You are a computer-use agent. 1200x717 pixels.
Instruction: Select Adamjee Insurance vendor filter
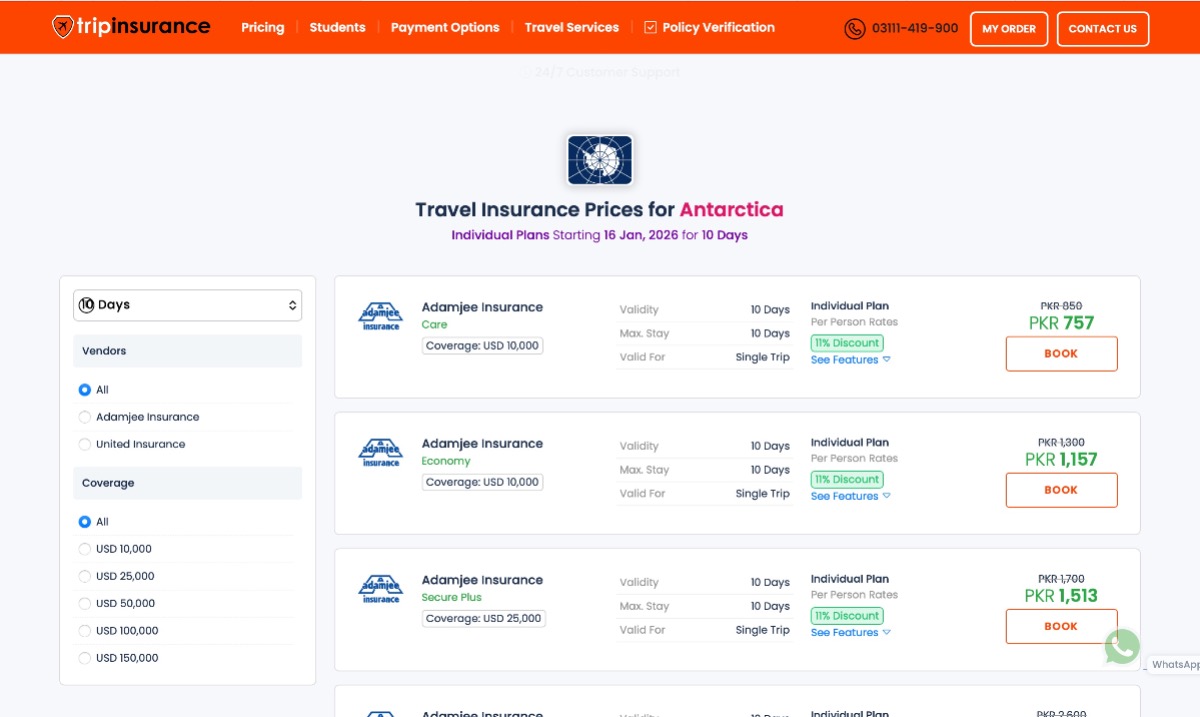coord(85,417)
